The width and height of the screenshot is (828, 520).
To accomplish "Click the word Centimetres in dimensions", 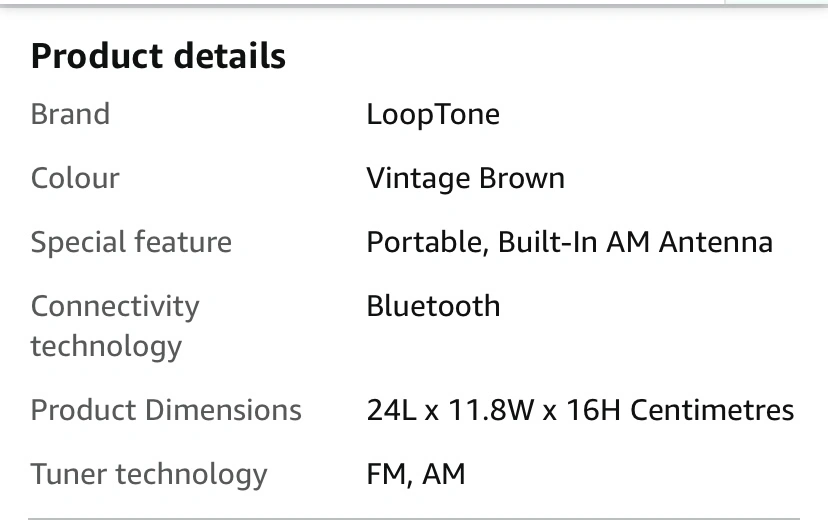I will (712, 410).
